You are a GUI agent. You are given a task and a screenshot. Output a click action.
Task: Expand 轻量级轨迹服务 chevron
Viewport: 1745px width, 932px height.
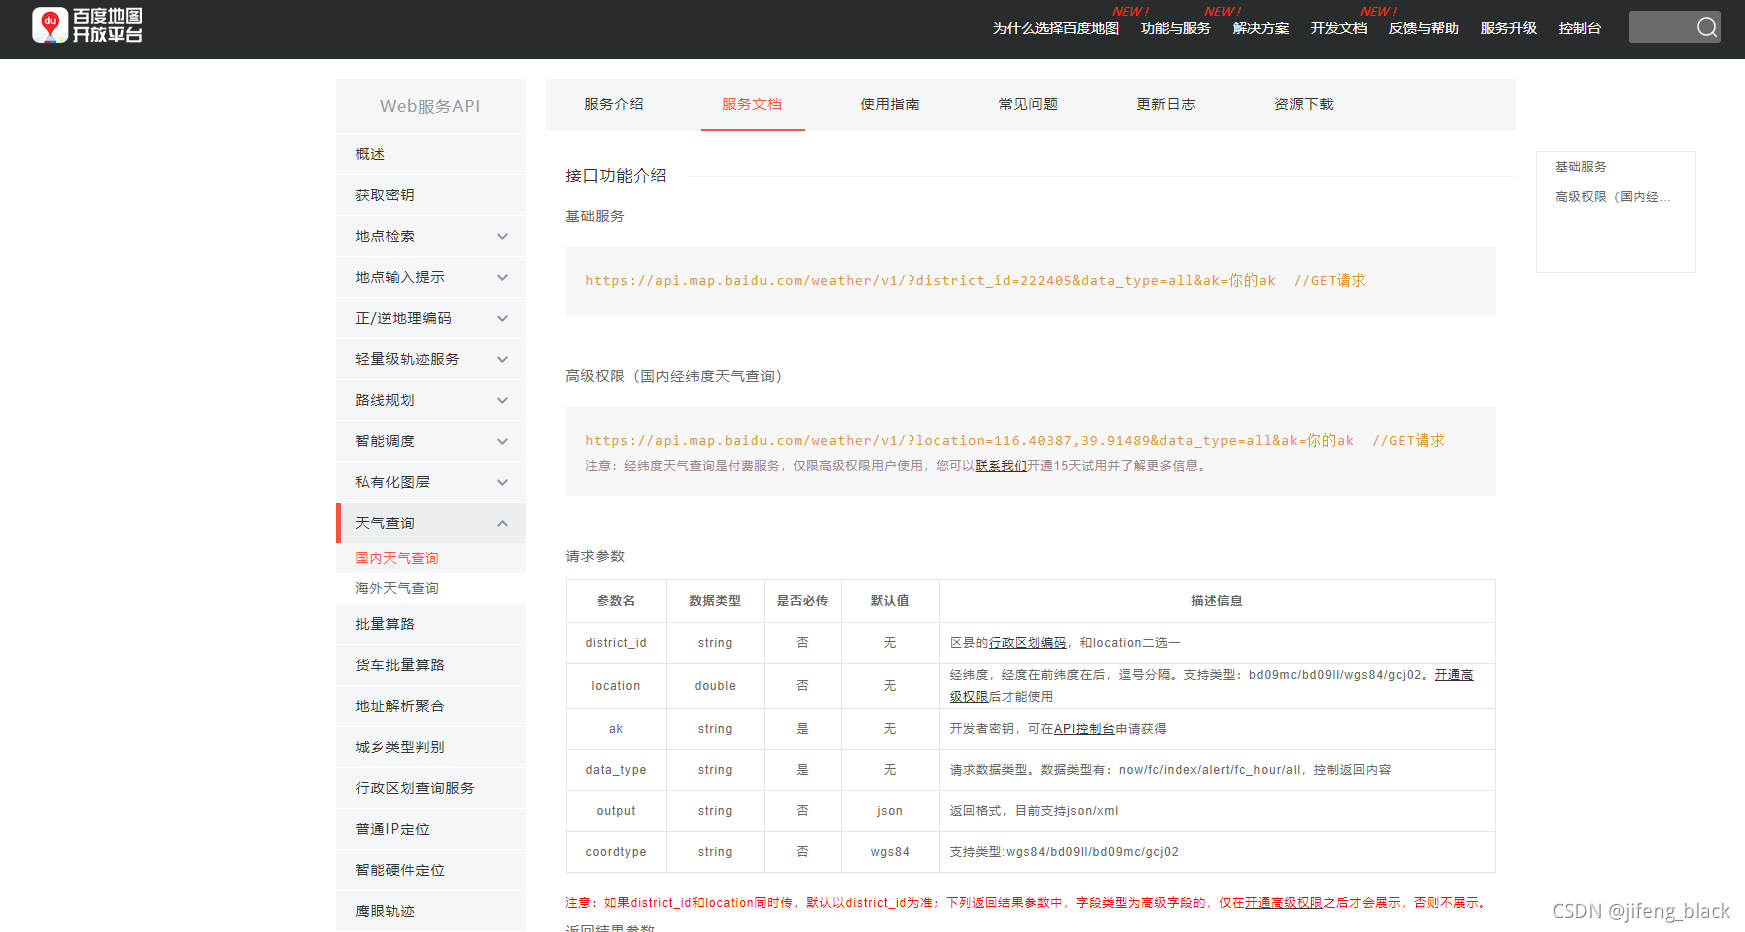coord(502,360)
